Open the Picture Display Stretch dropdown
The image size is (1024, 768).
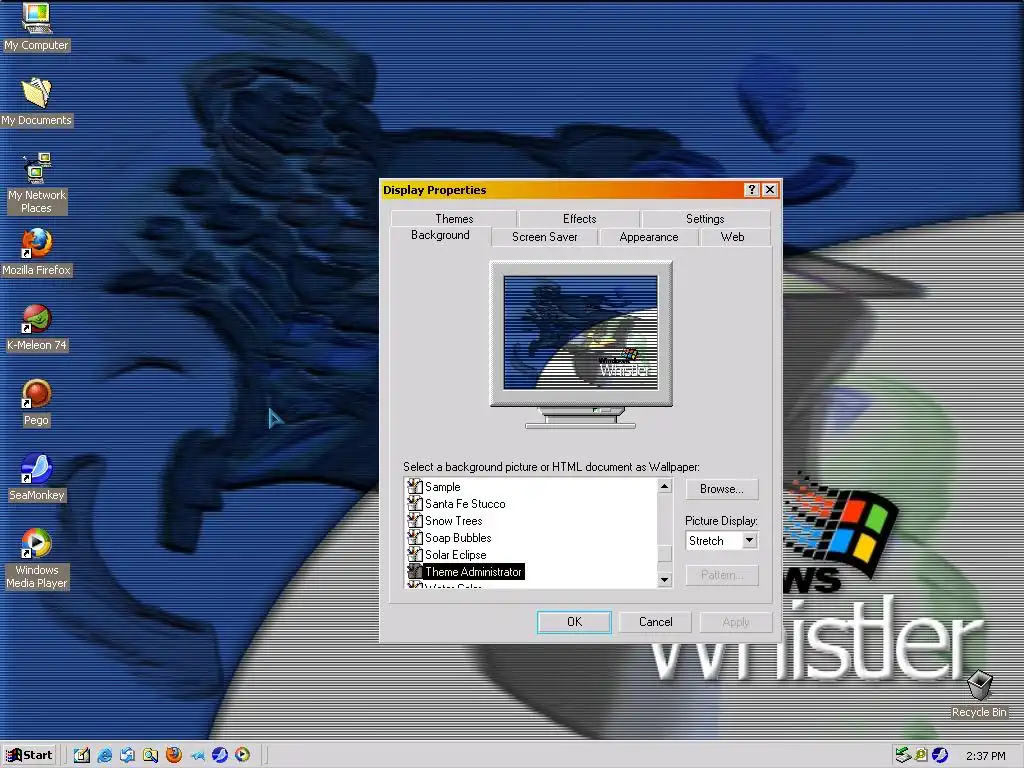pyautogui.click(x=749, y=541)
